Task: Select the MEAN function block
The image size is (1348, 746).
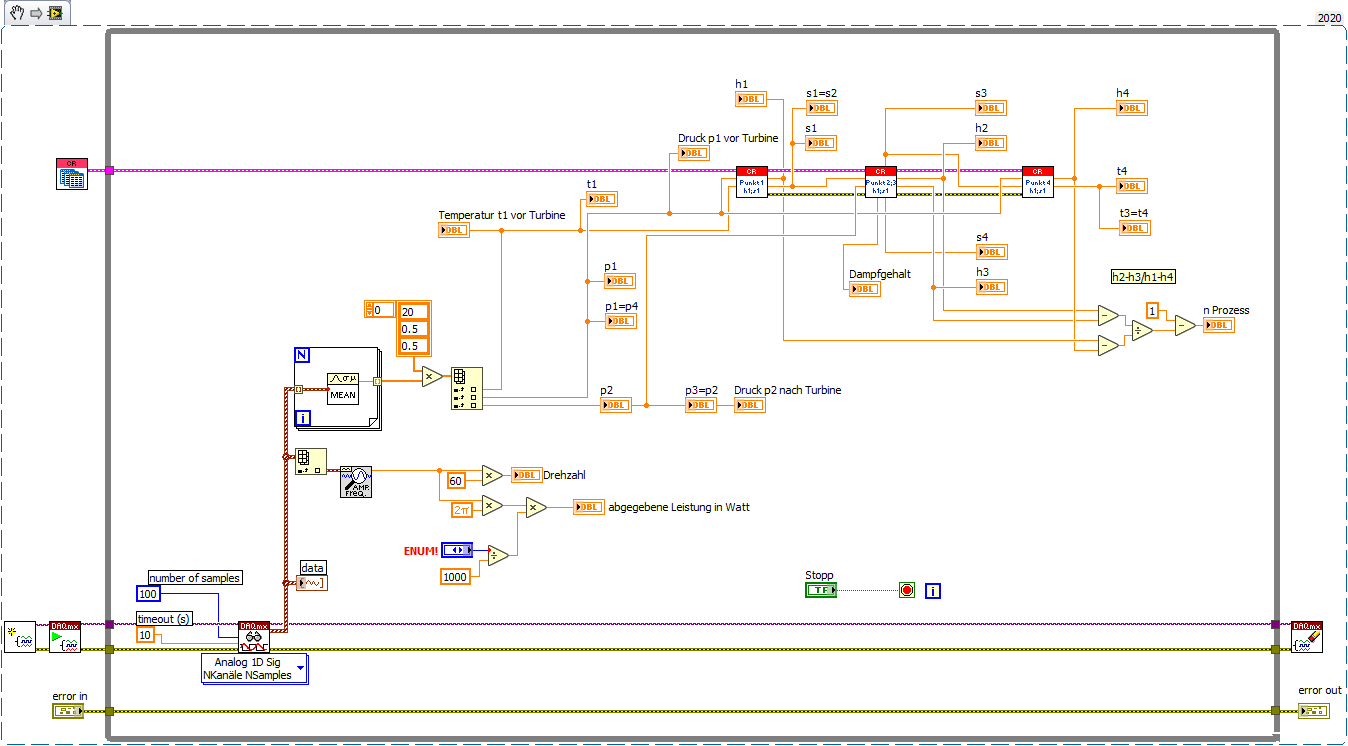Action: [343, 387]
